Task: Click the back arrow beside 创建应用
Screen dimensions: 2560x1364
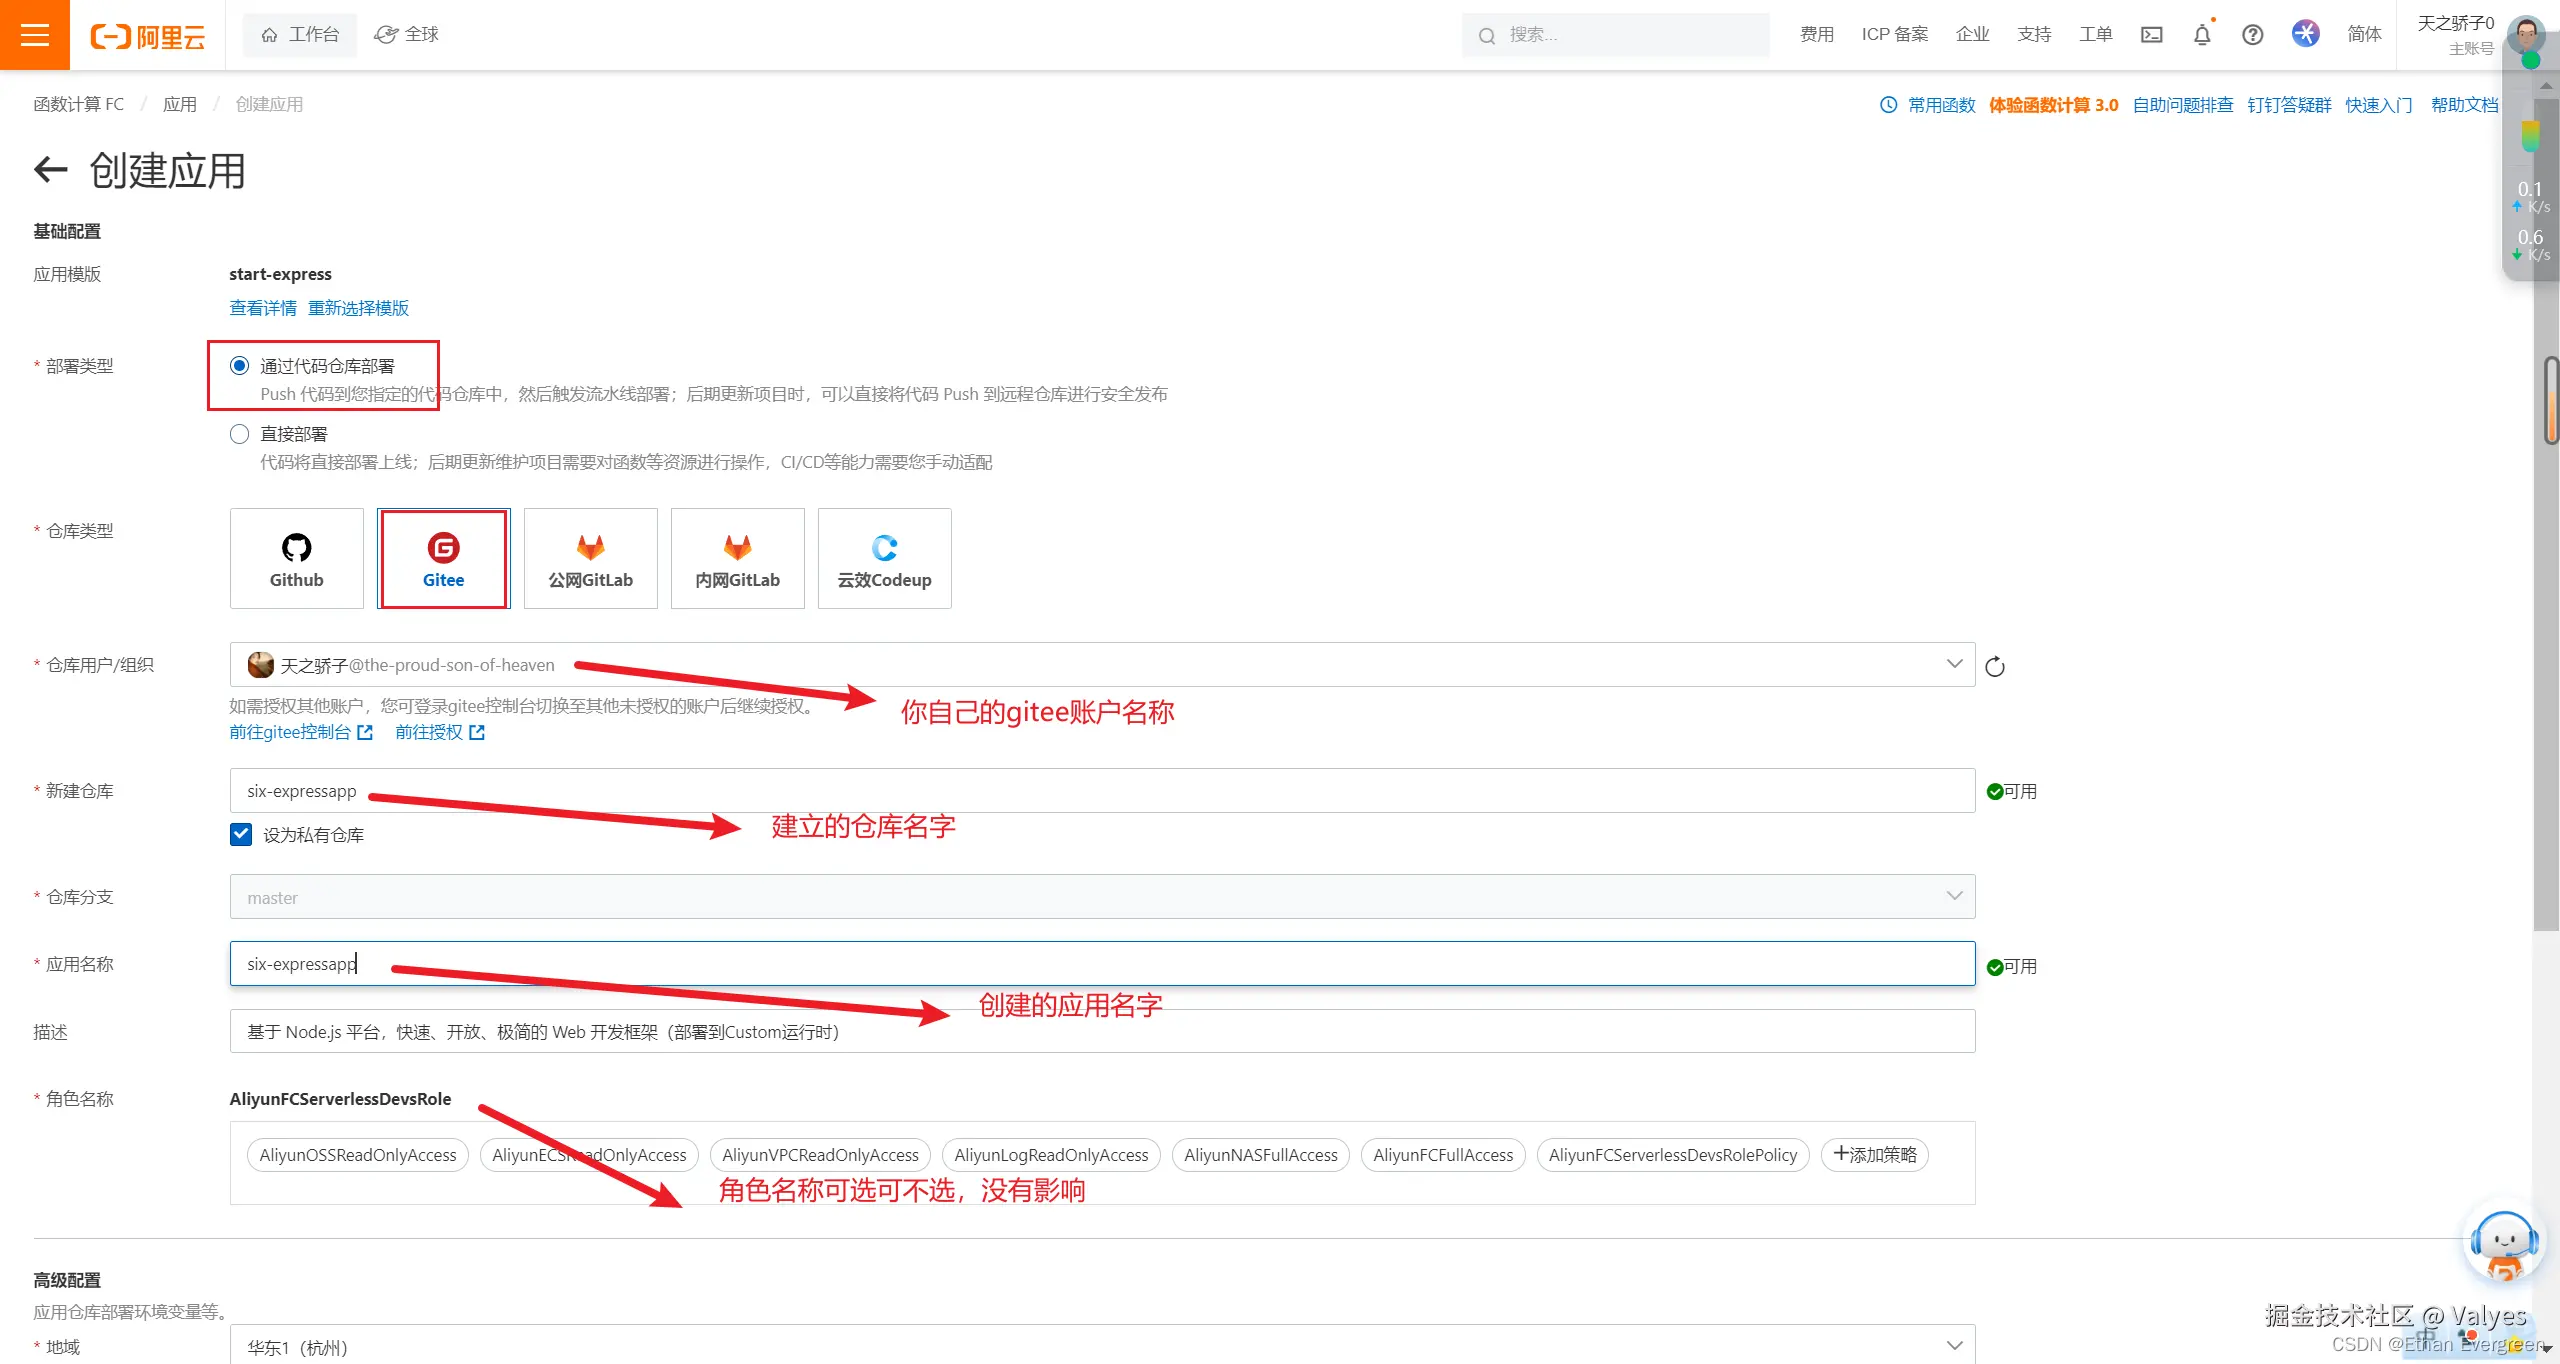Action: 50,170
